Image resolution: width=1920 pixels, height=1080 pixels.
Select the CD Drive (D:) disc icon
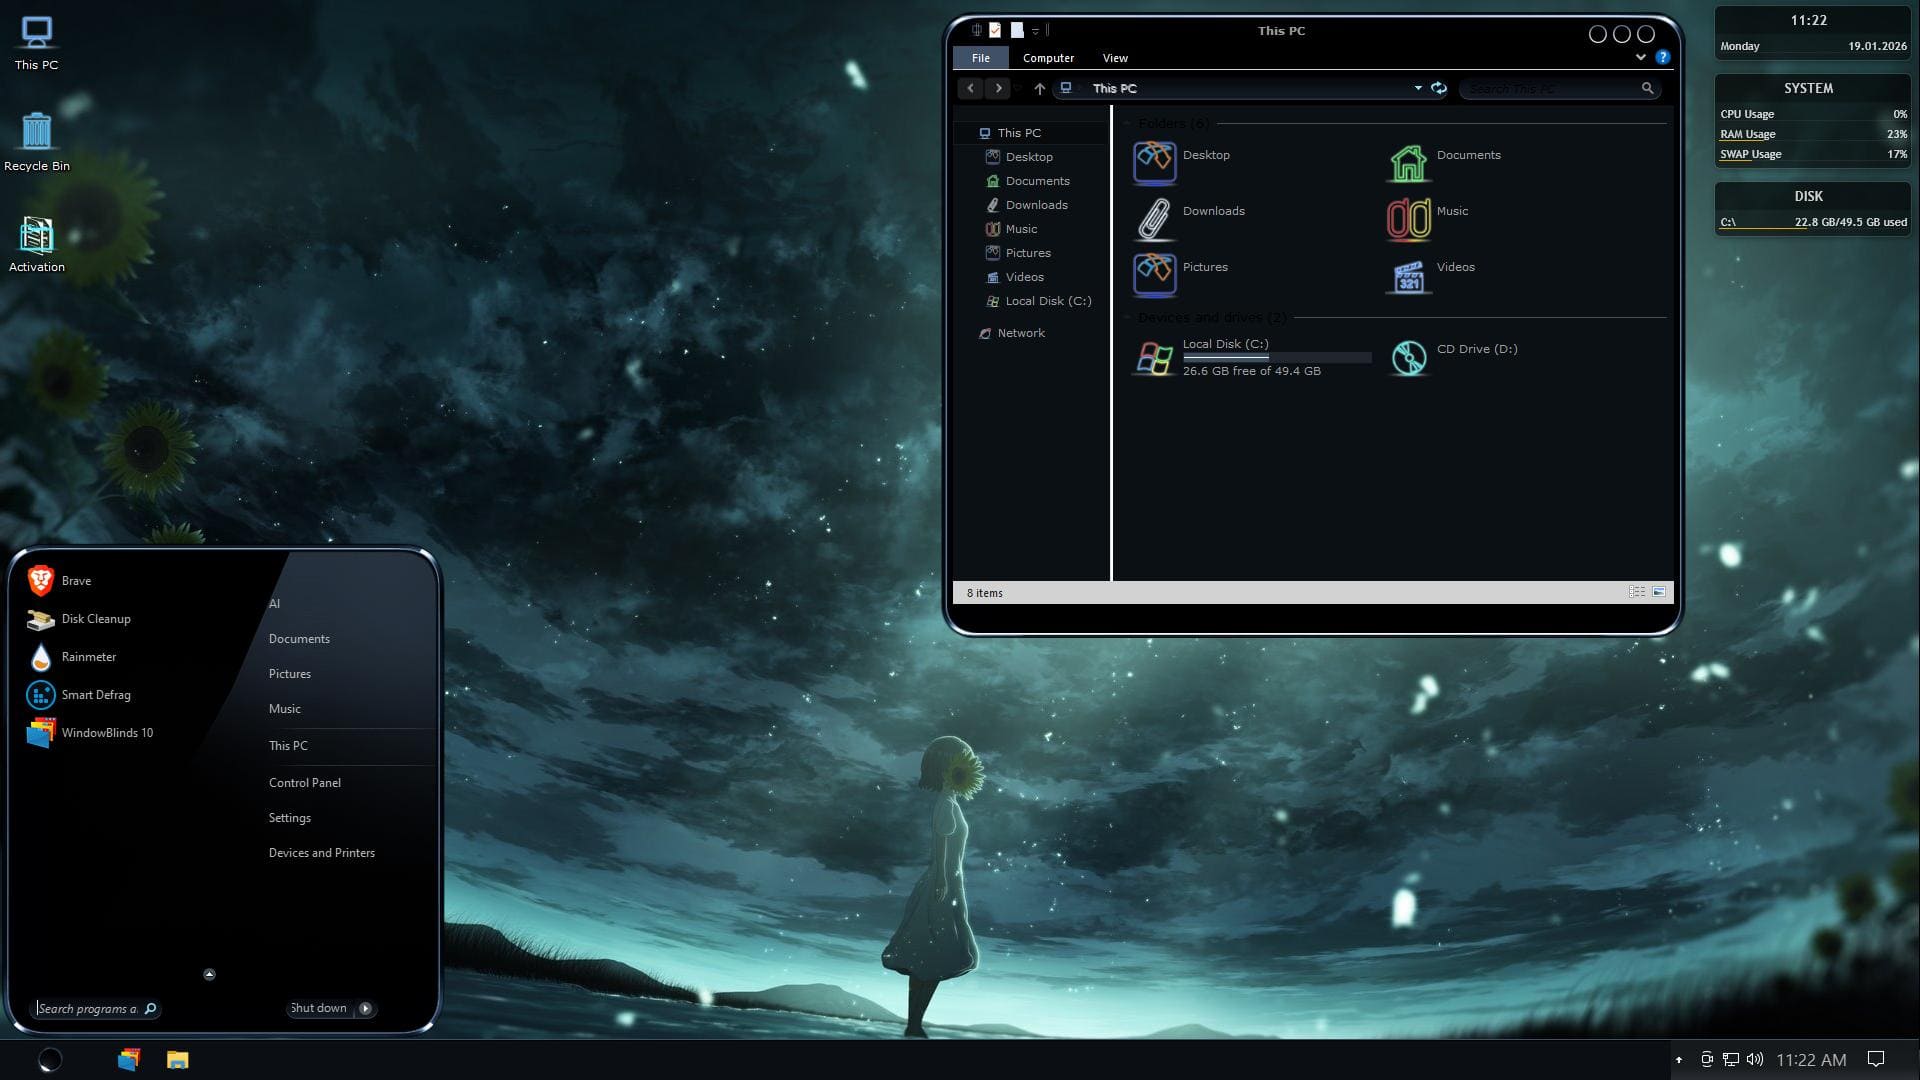[1408, 357]
